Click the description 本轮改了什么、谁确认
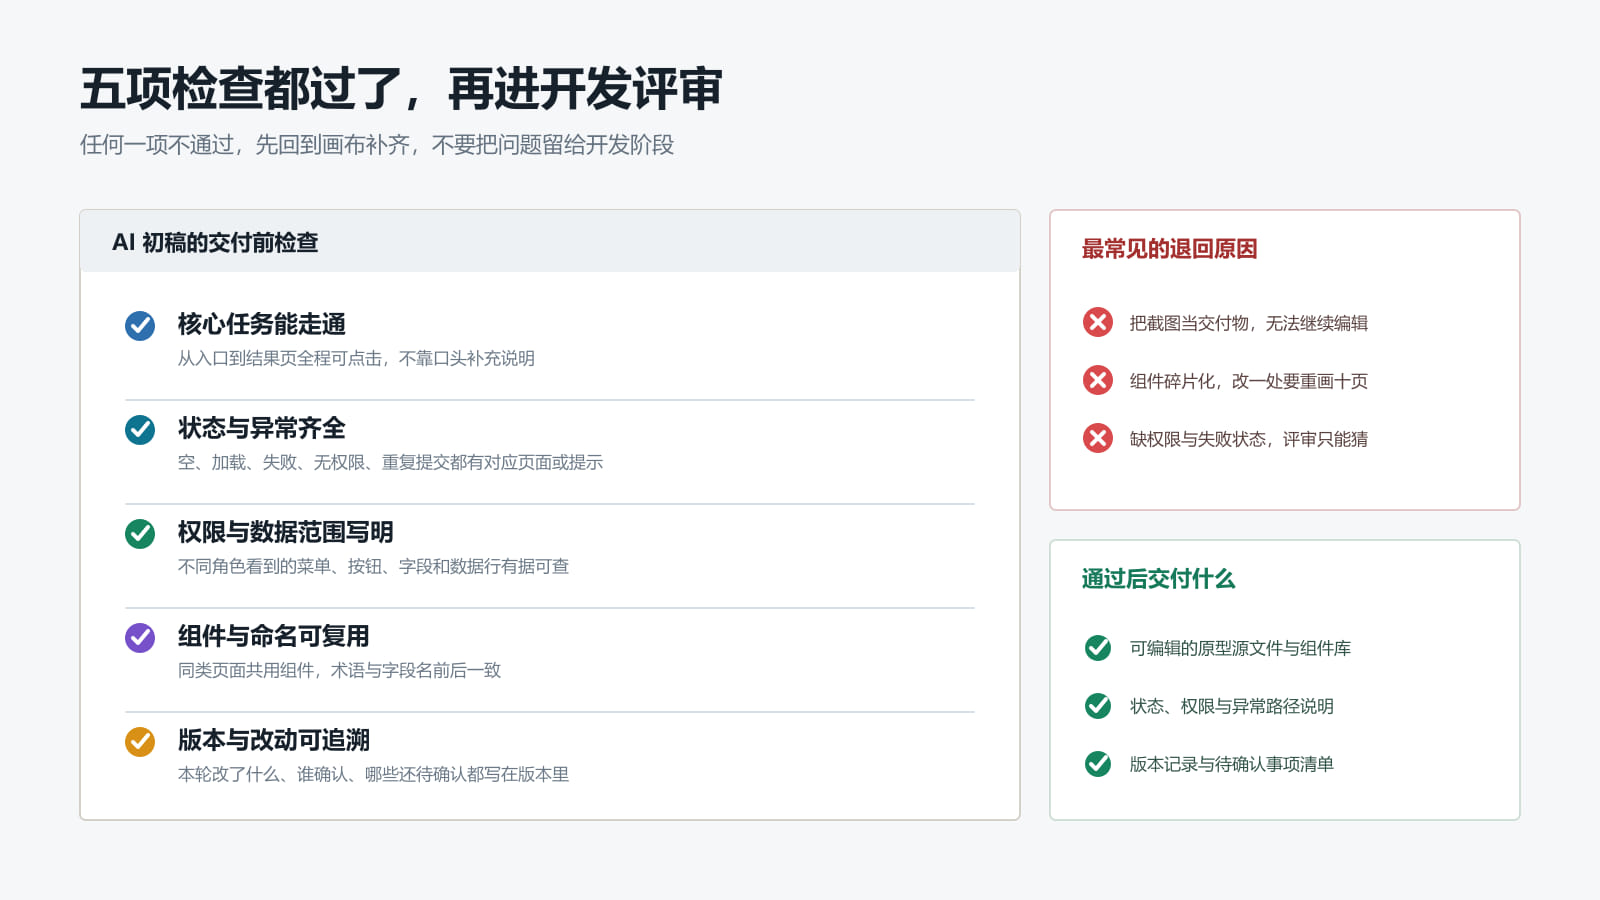Viewport: 1600px width, 900px height. pos(373,774)
